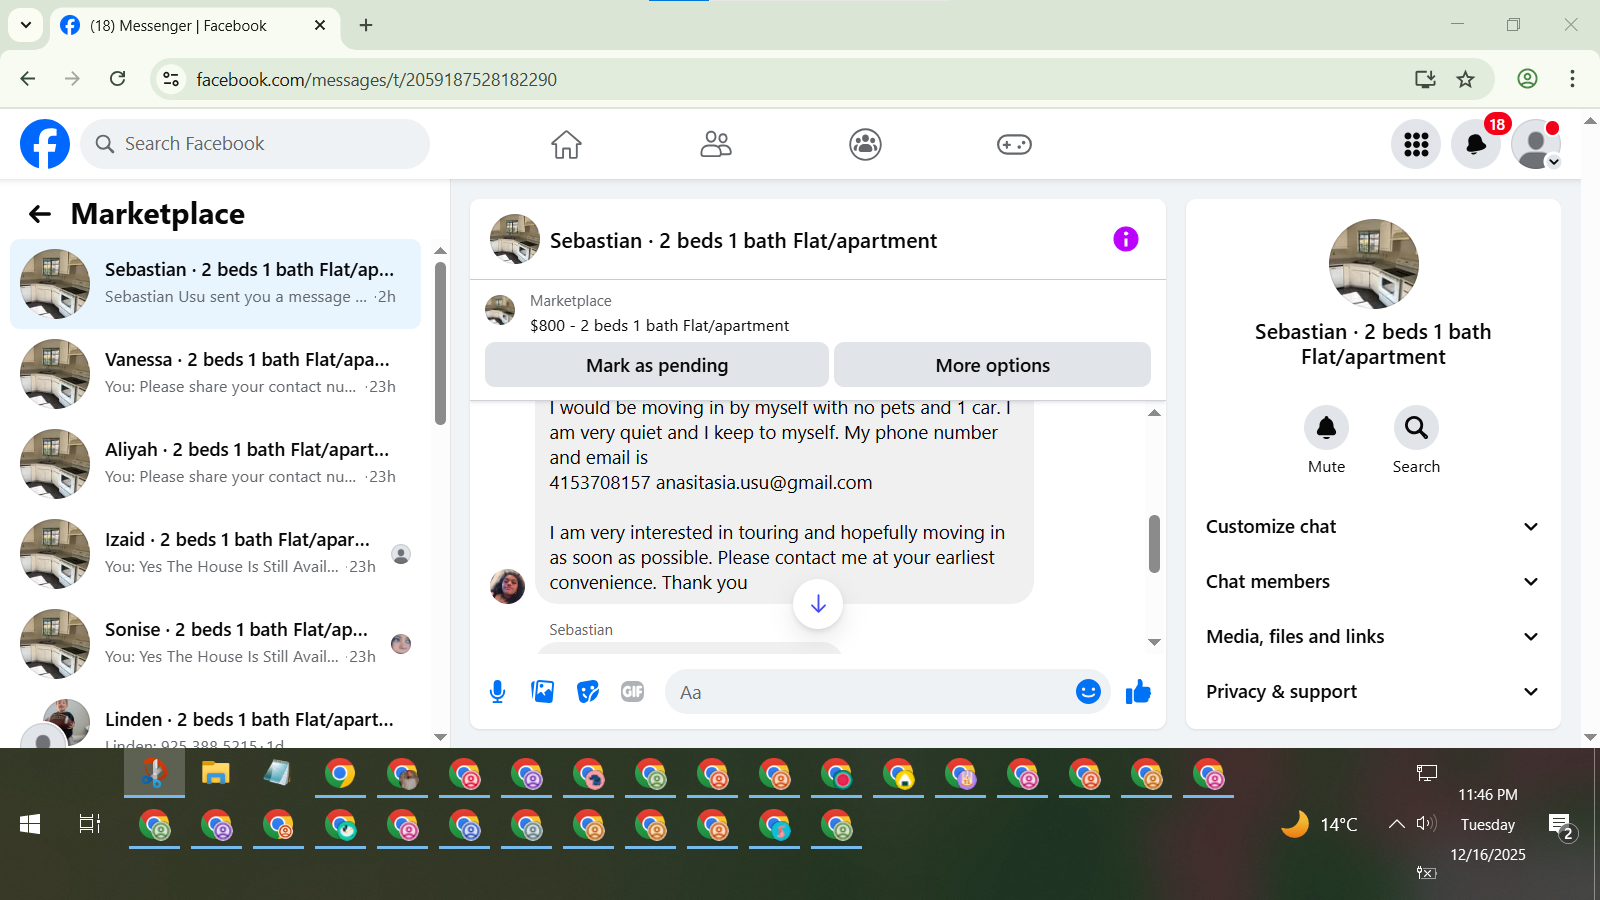
Task: Open Task View on the taskbar
Action: tap(90, 824)
